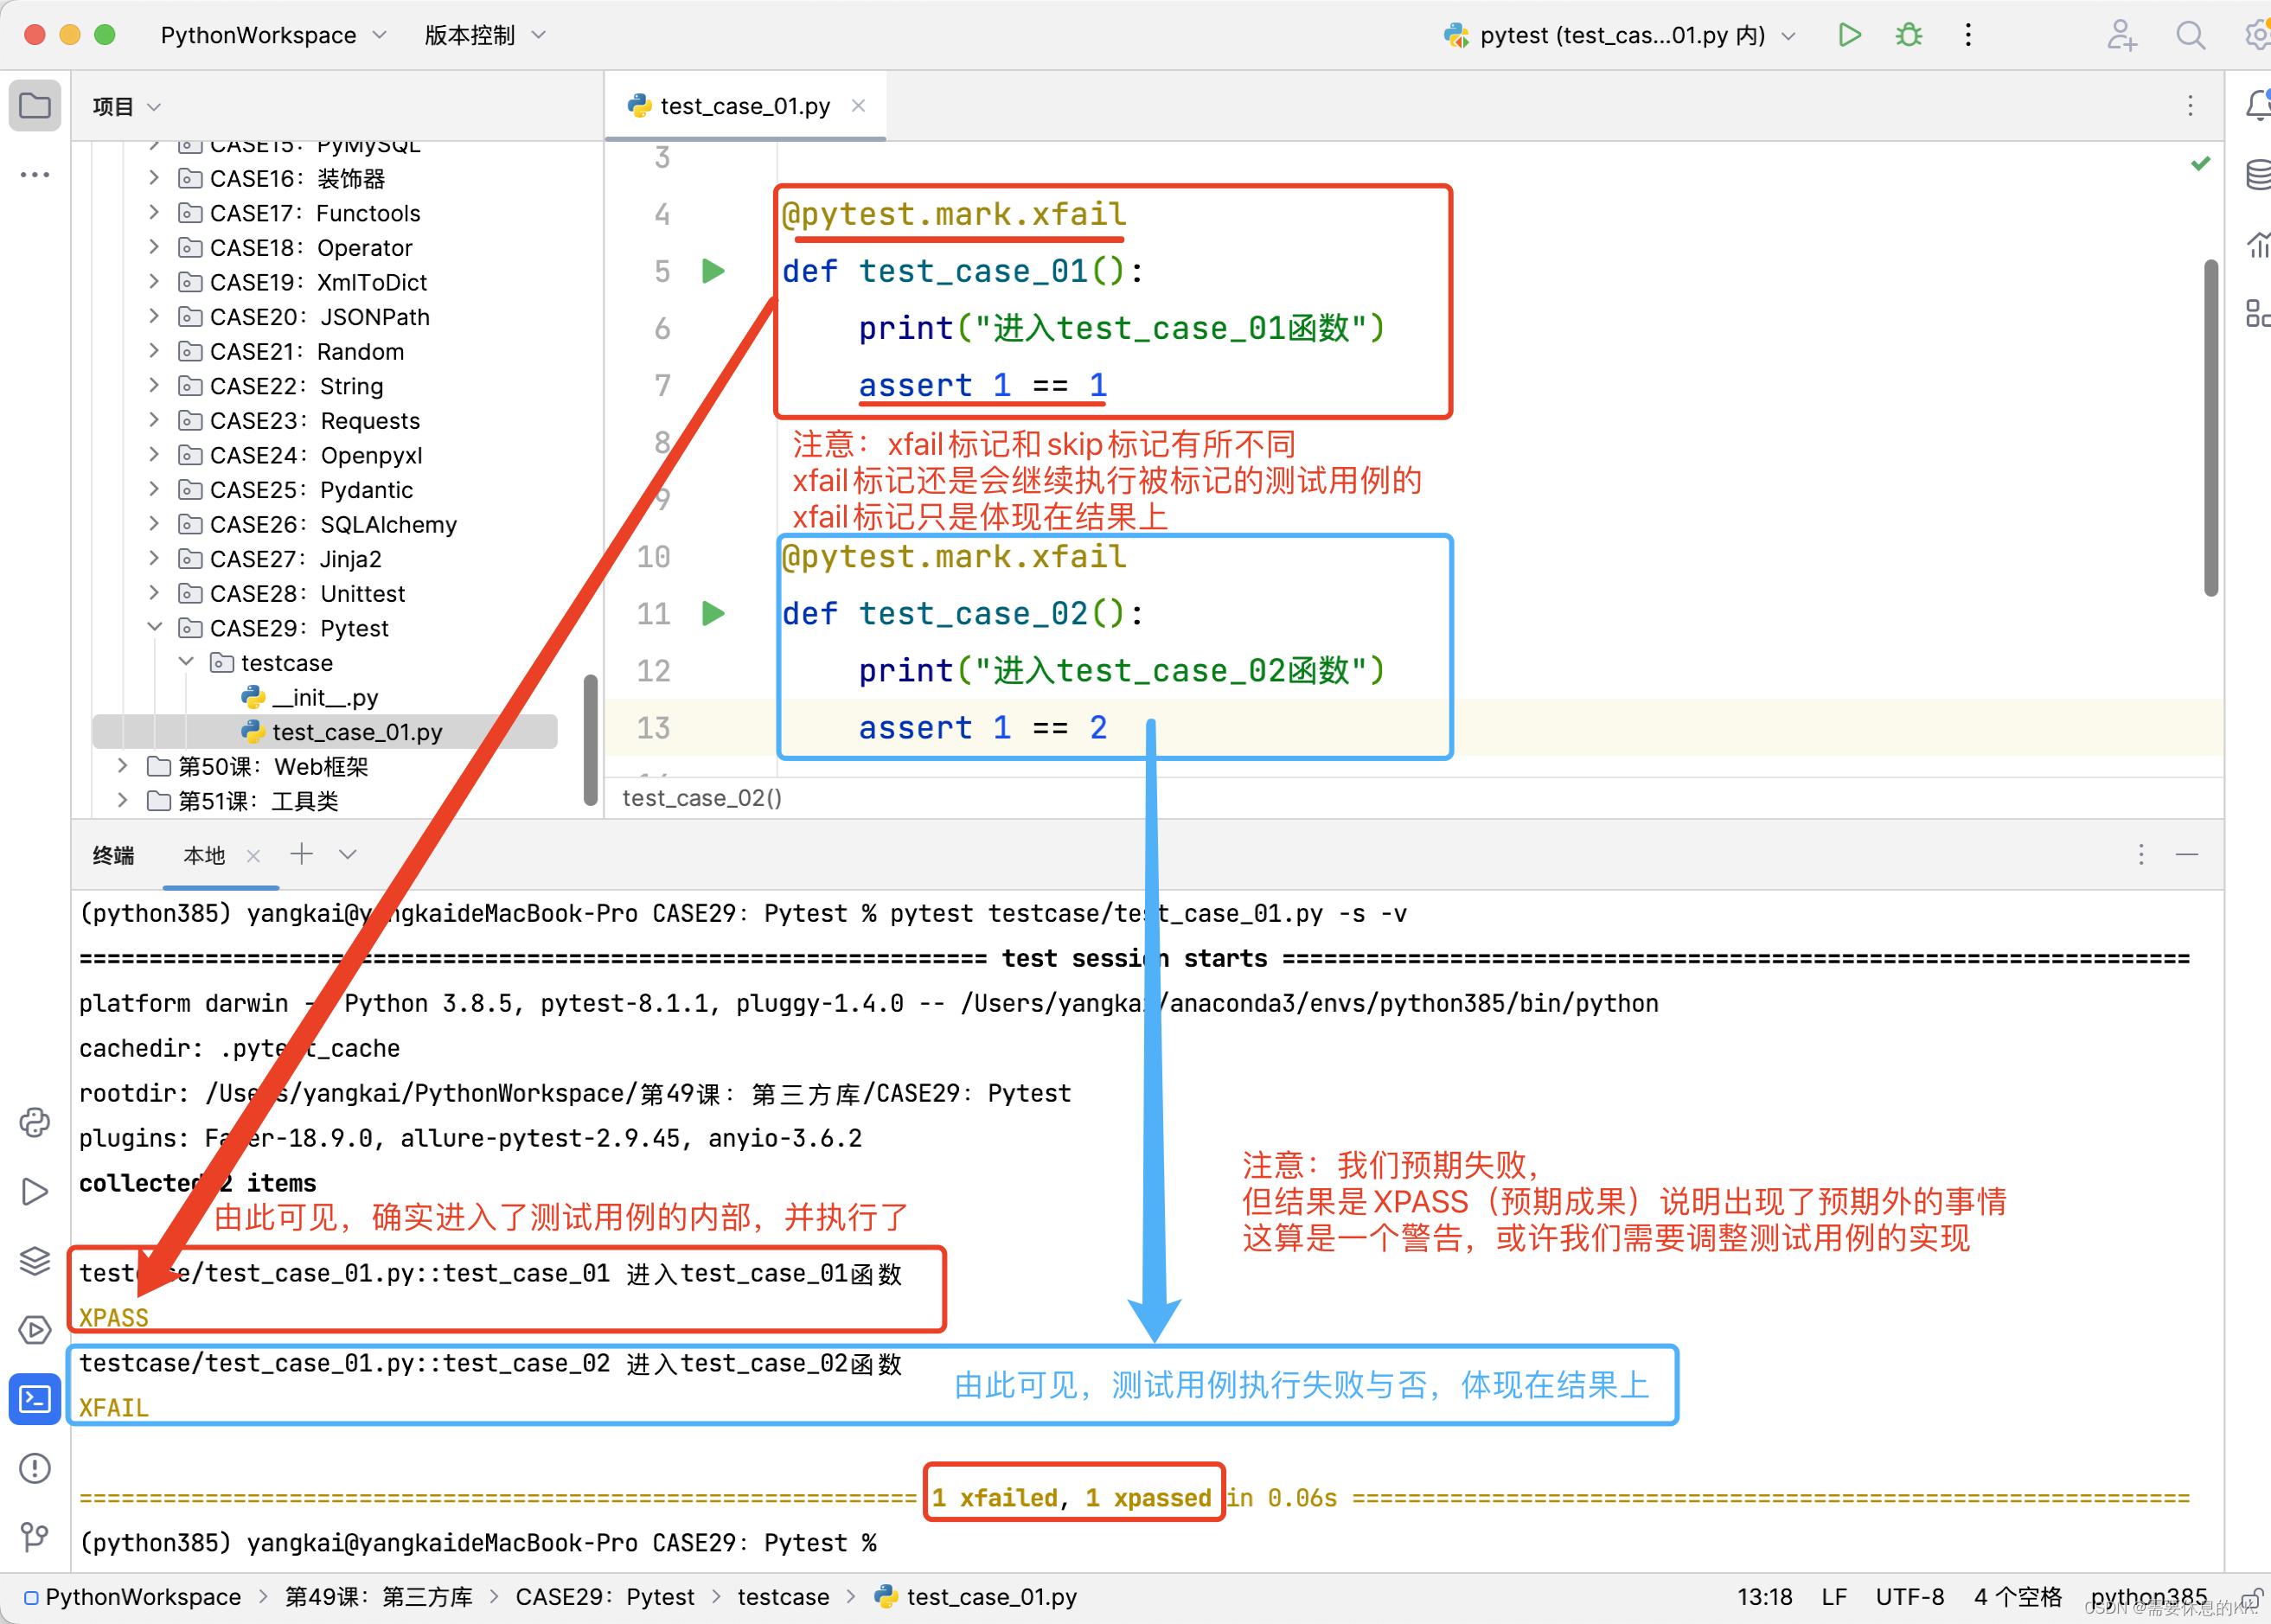Image resolution: width=2271 pixels, height=1624 pixels.
Task: Run test_case_01 from gutter arrow
Action: tap(713, 271)
